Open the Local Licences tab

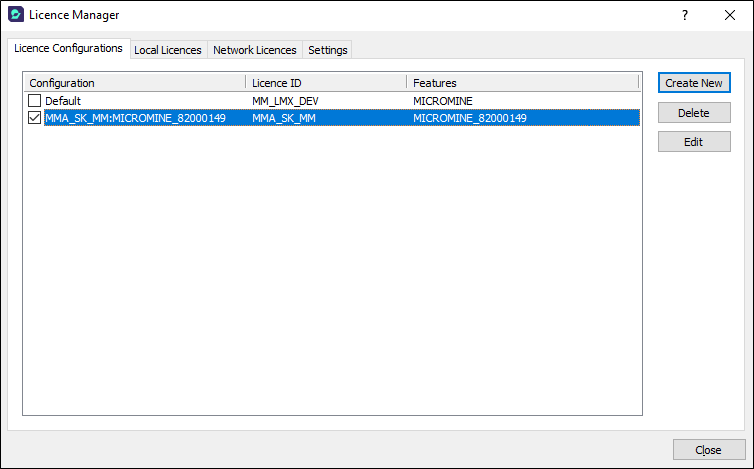[x=168, y=50]
